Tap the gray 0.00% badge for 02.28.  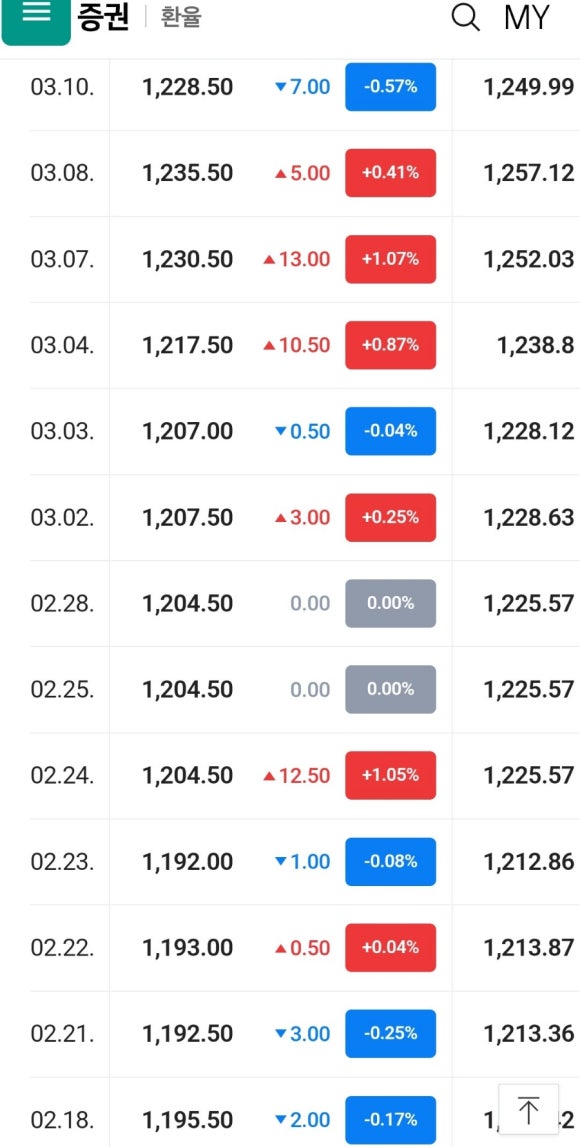click(391, 603)
